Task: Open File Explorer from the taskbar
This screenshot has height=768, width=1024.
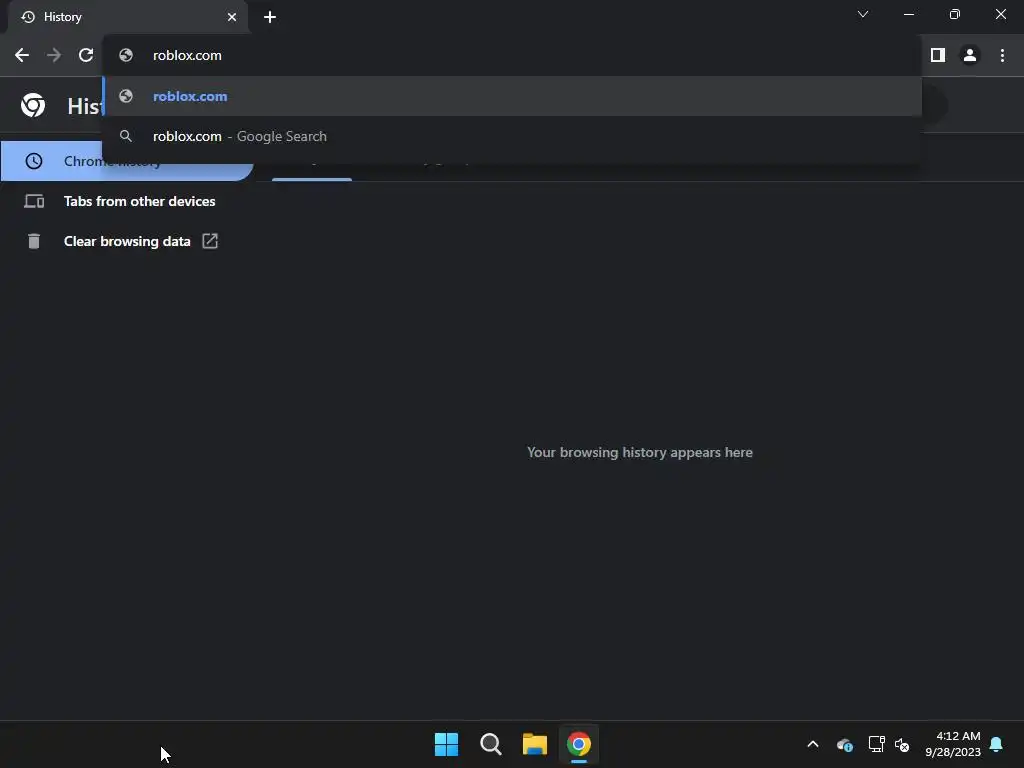Action: tap(535, 744)
